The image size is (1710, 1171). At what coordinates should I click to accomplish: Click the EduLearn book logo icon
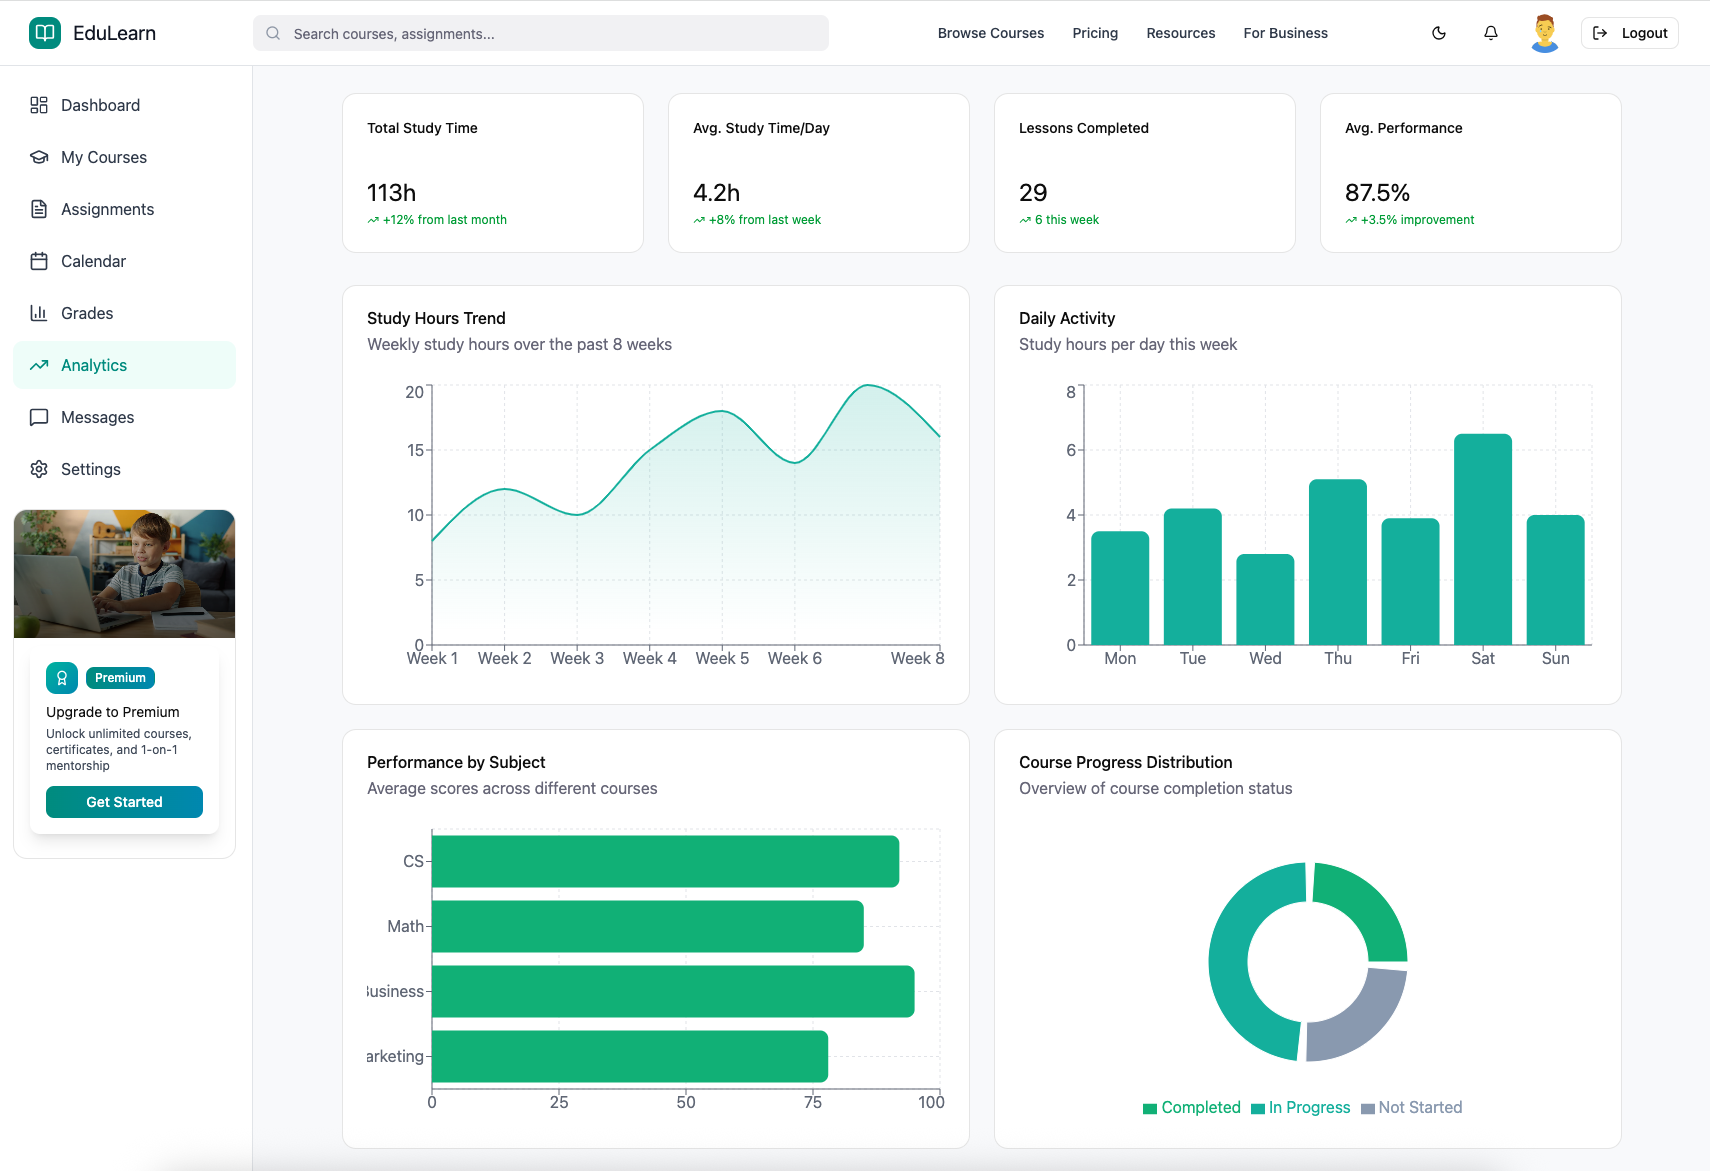click(x=45, y=33)
